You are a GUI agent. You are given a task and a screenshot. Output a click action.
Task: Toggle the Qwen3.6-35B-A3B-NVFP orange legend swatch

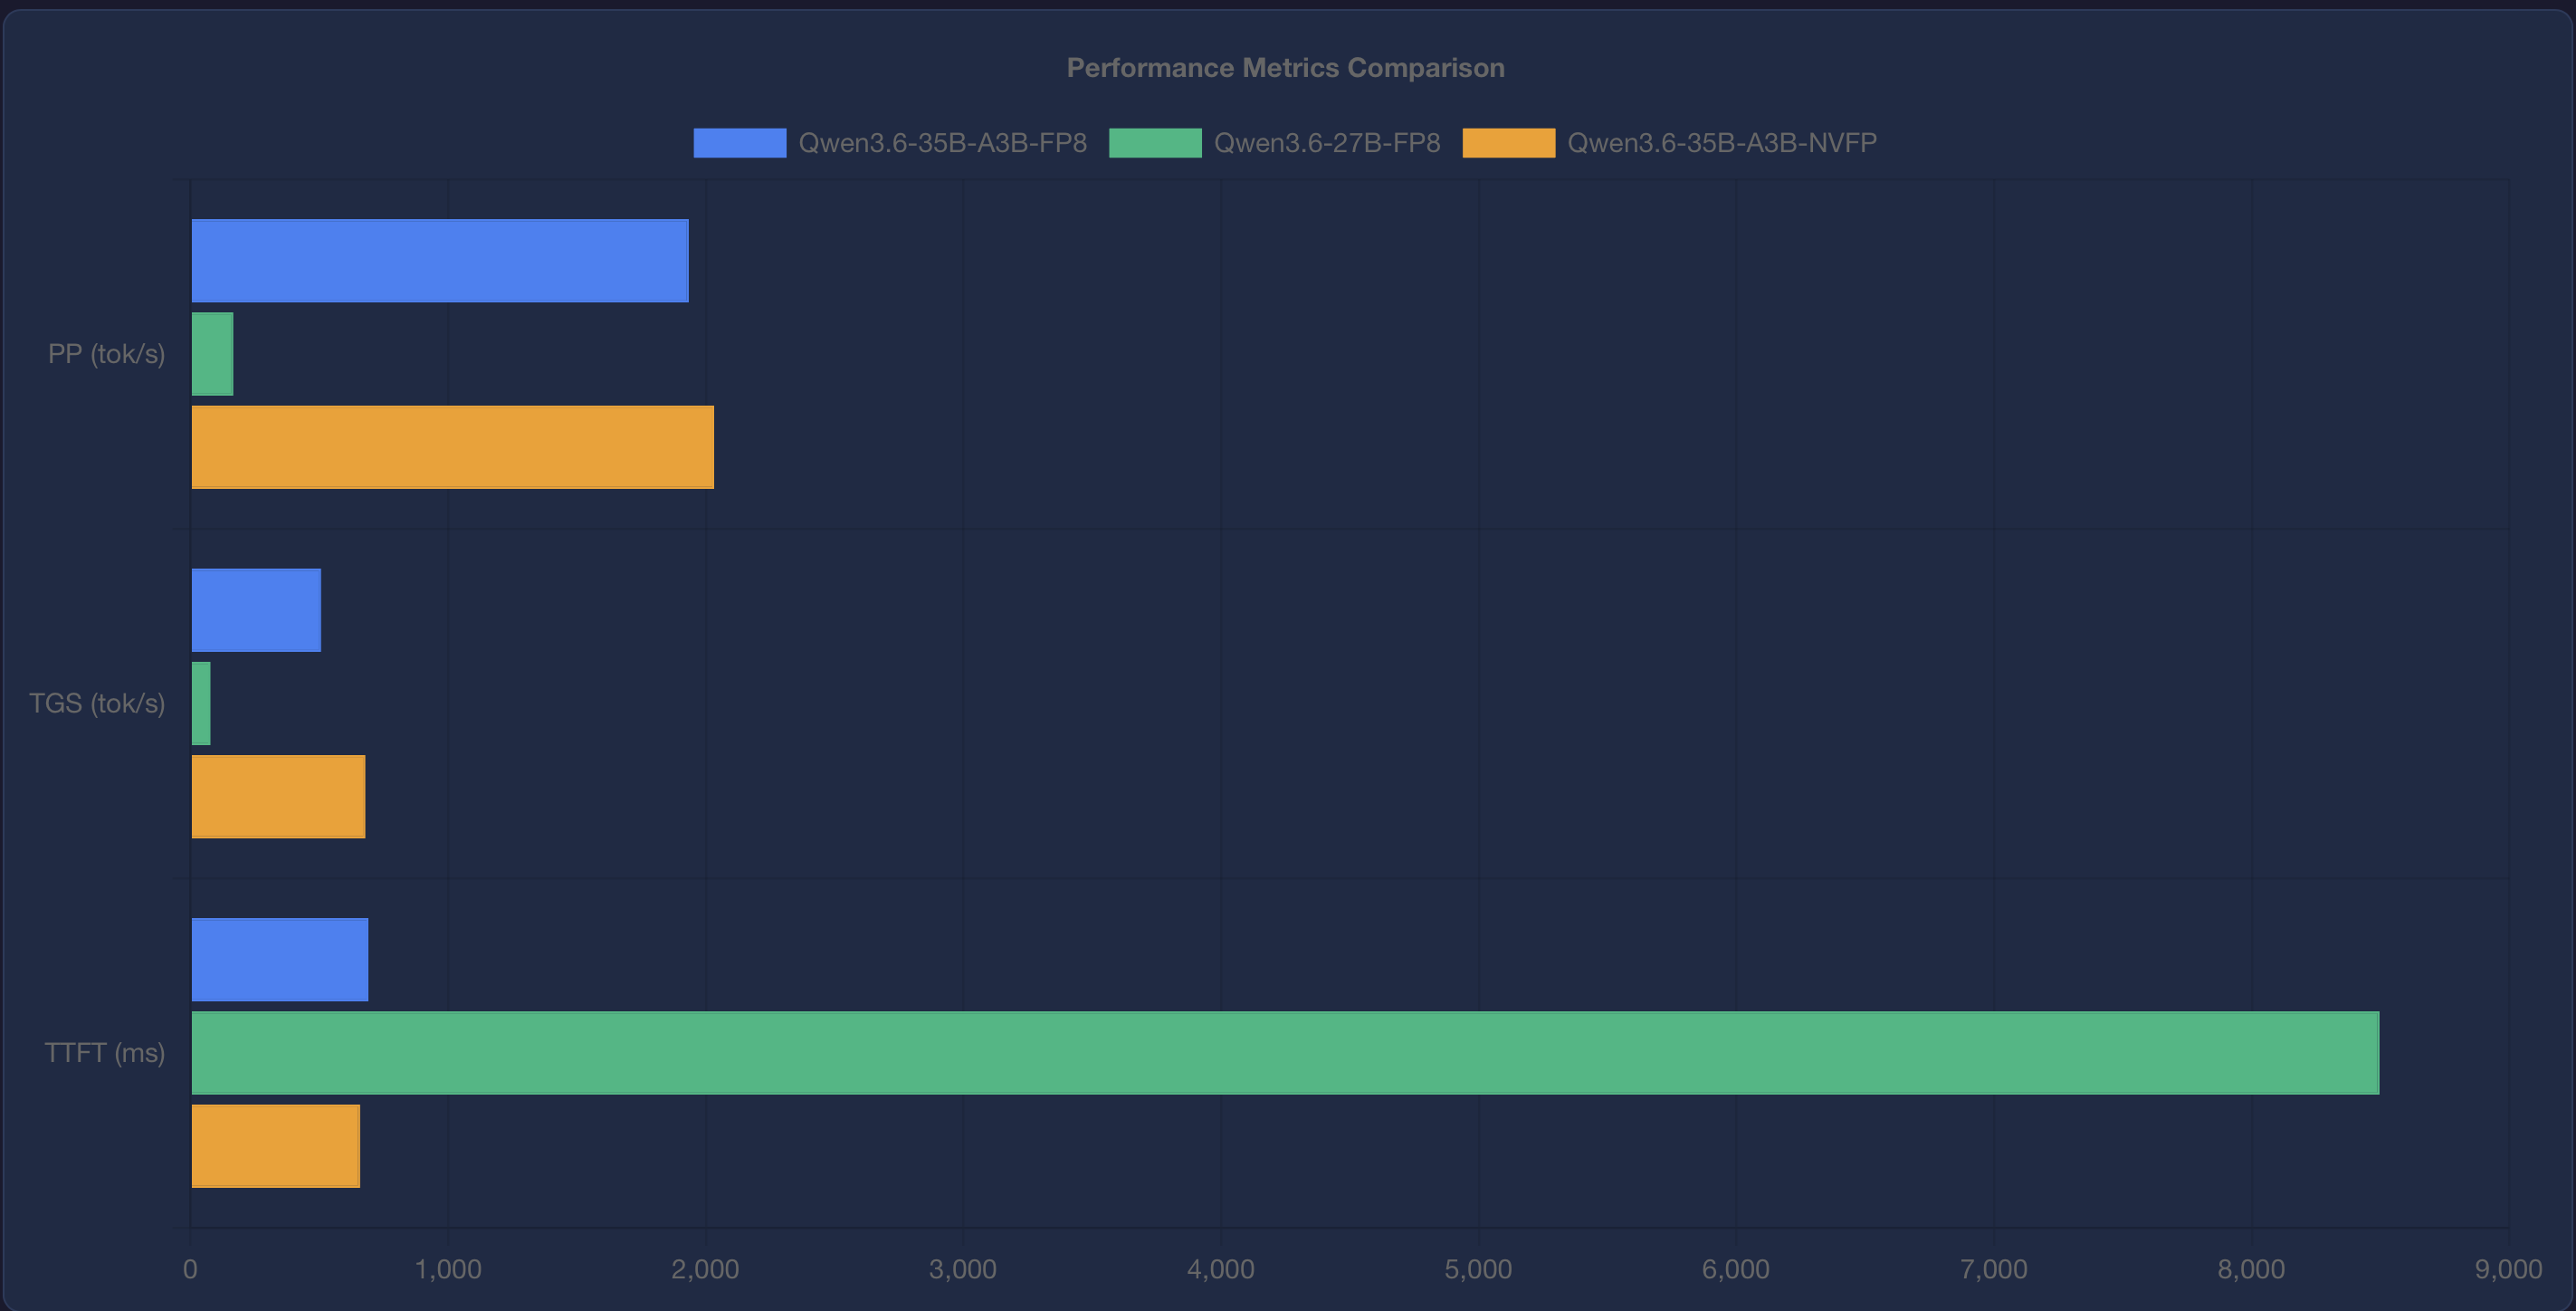click(1509, 143)
